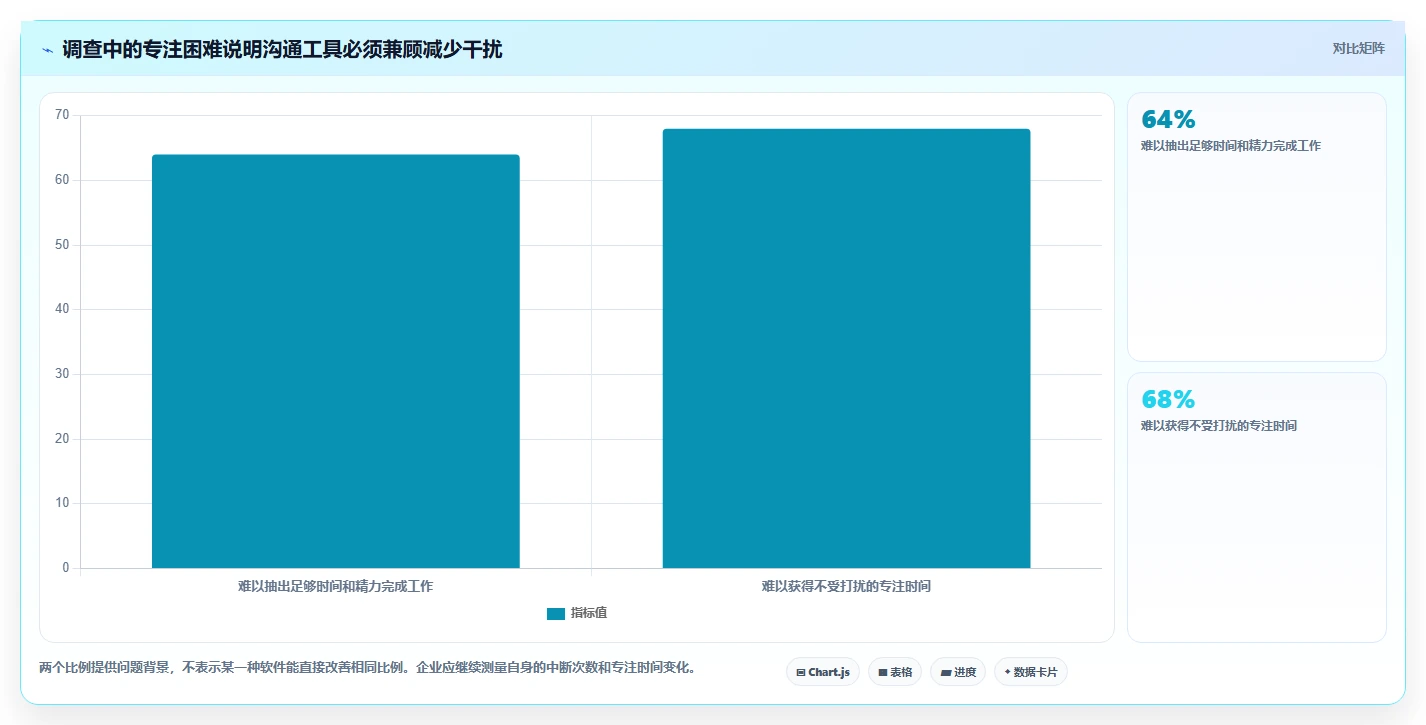Click the footnote starting 两个比例提供问题背景
The image size is (1426, 725).
[x=367, y=668]
